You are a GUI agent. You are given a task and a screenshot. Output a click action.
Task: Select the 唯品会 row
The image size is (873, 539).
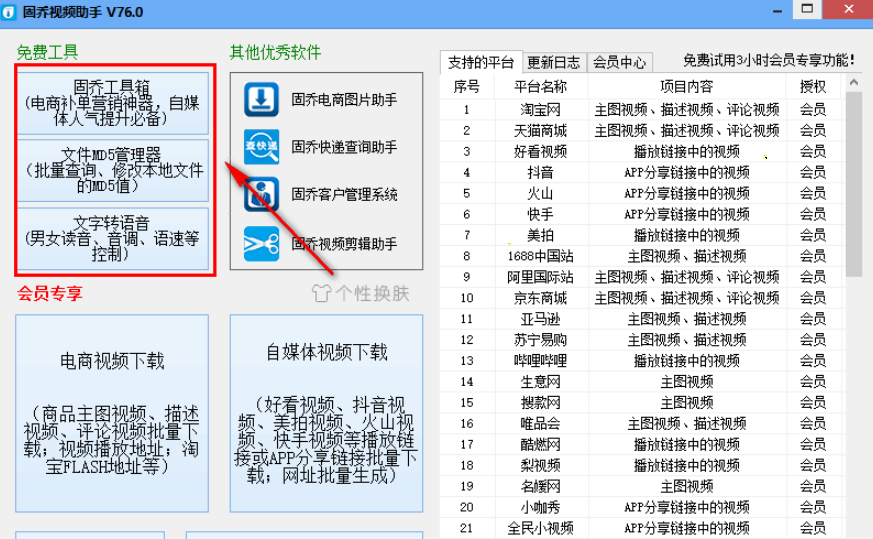coord(642,424)
